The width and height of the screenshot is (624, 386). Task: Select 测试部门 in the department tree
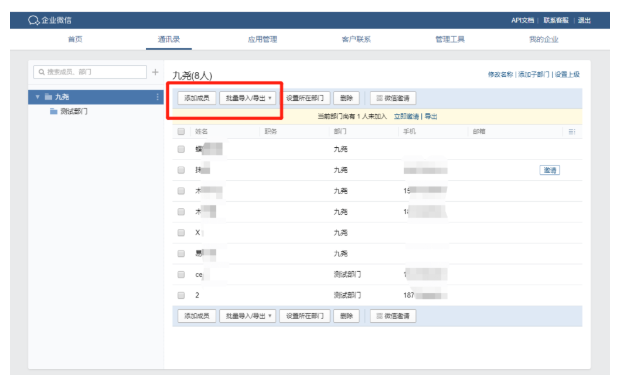(x=74, y=111)
